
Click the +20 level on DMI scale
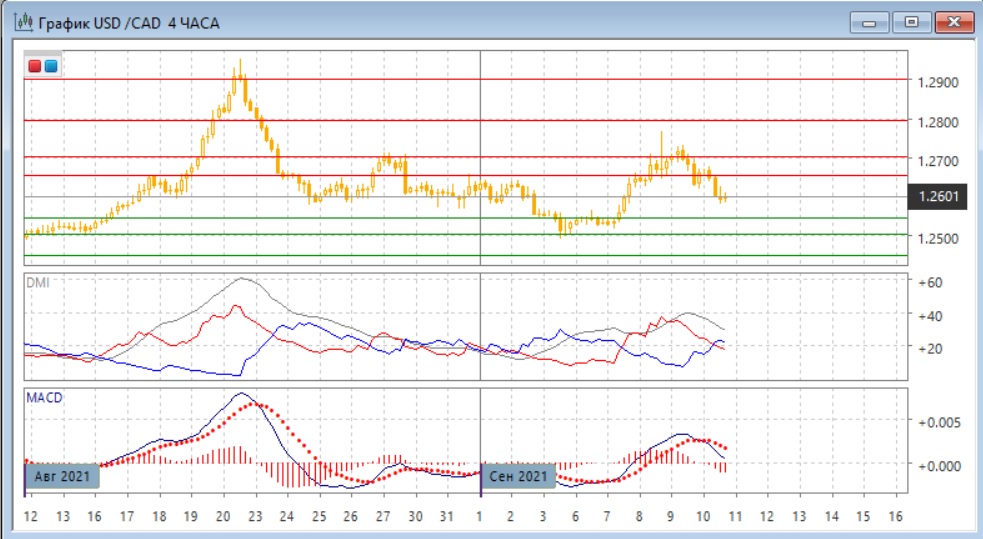coord(931,349)
